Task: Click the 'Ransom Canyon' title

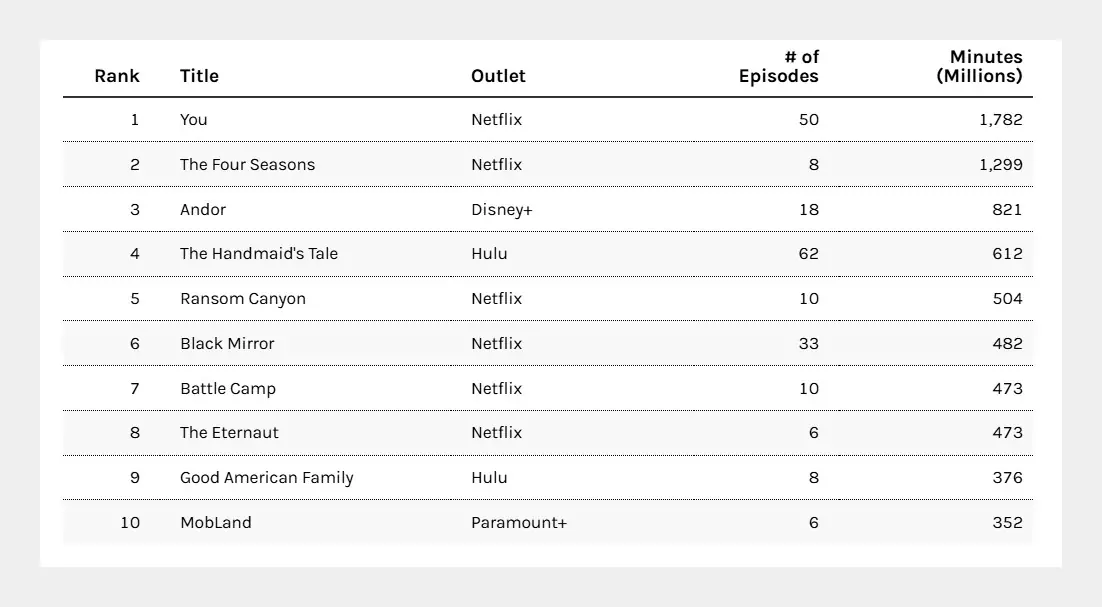Action: pos(242,299)
